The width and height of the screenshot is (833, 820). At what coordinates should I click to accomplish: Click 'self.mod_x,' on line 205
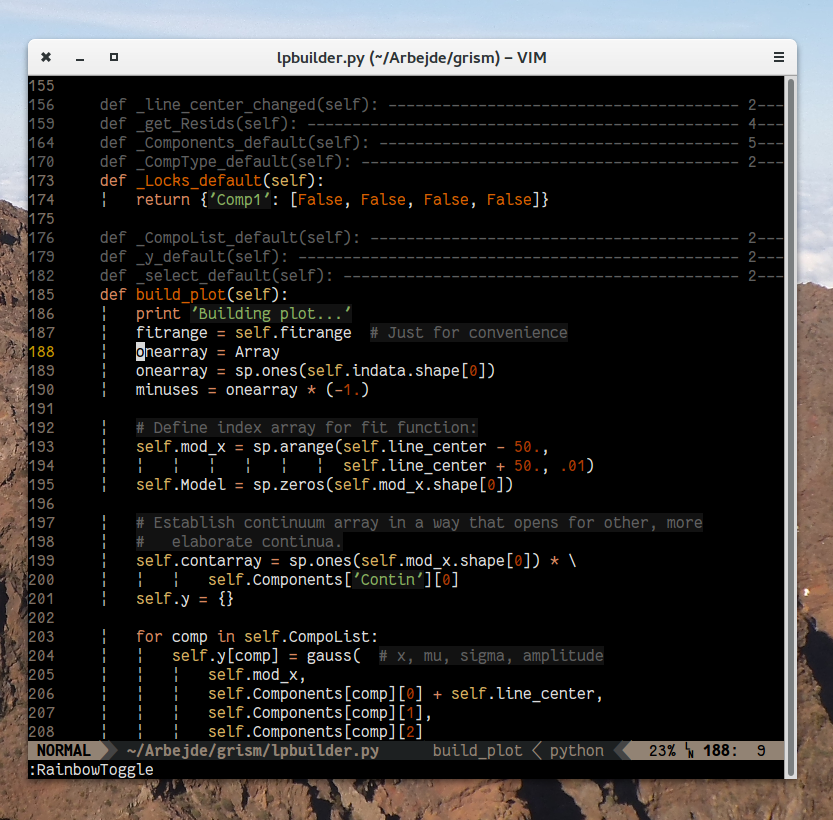click(x=257, y=674)
